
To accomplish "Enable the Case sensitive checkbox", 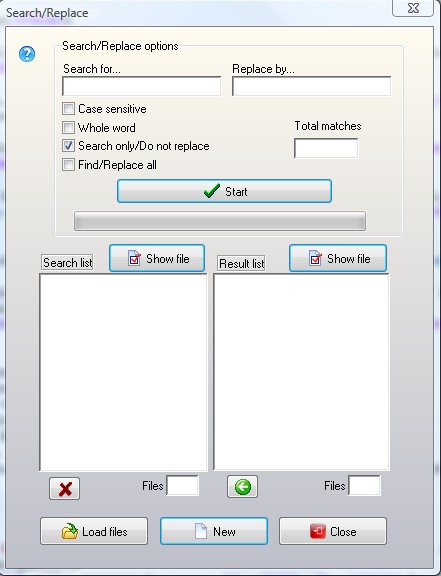I will point(68,109).
